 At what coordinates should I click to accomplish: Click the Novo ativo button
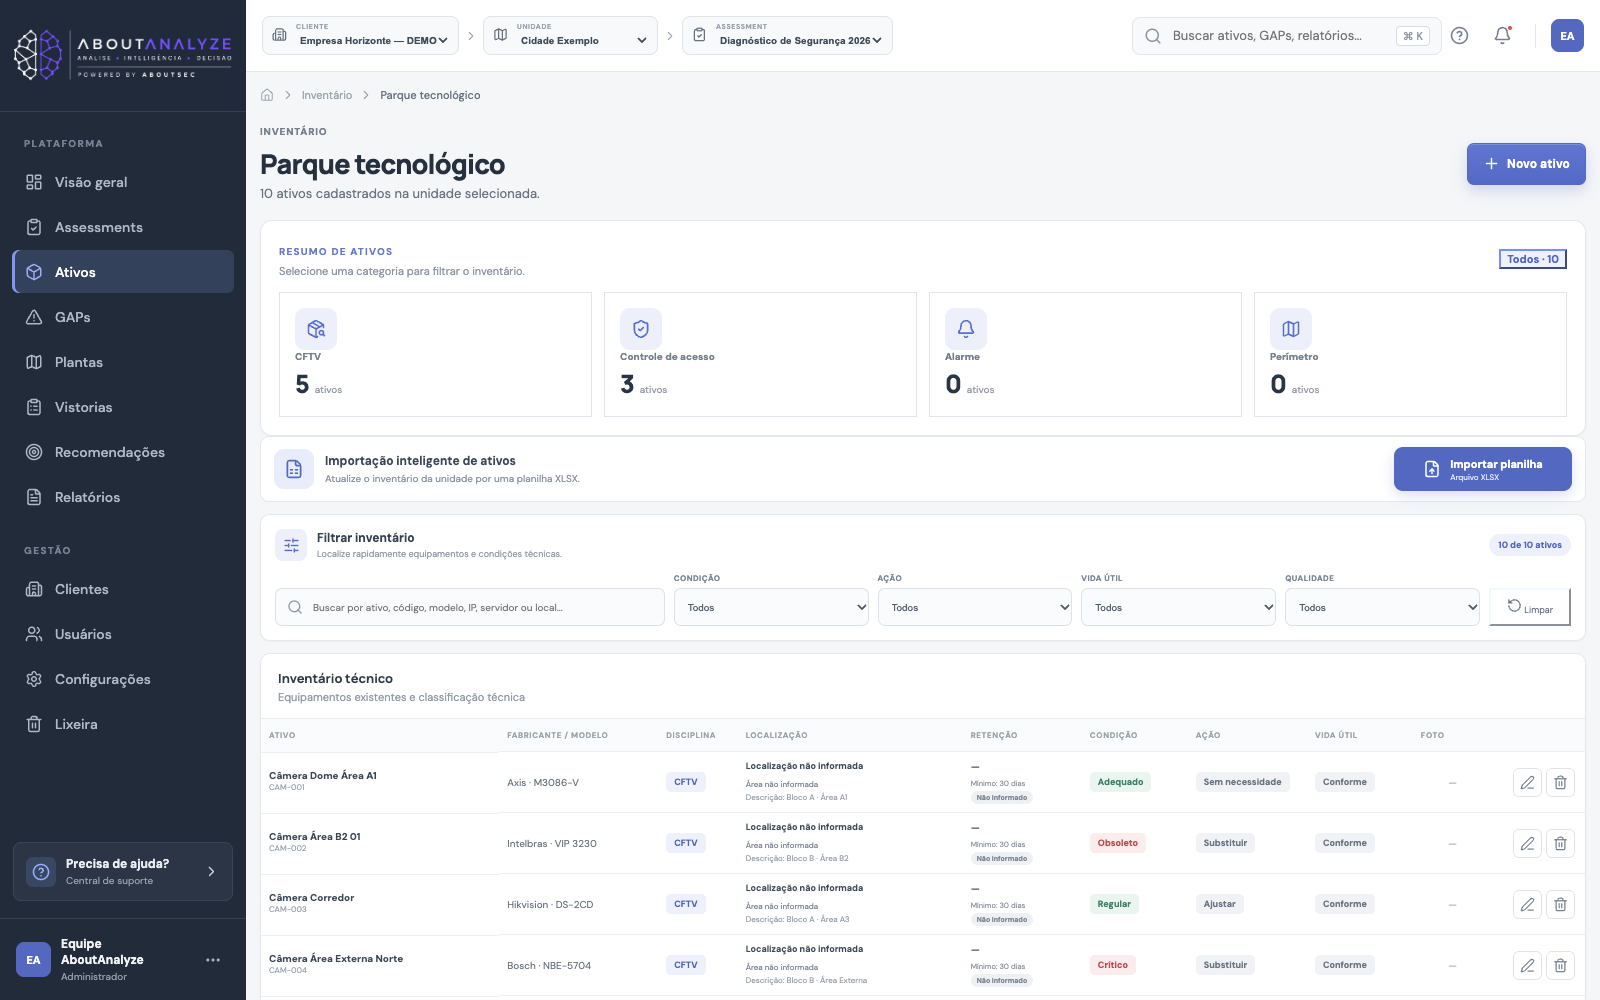1526,164
